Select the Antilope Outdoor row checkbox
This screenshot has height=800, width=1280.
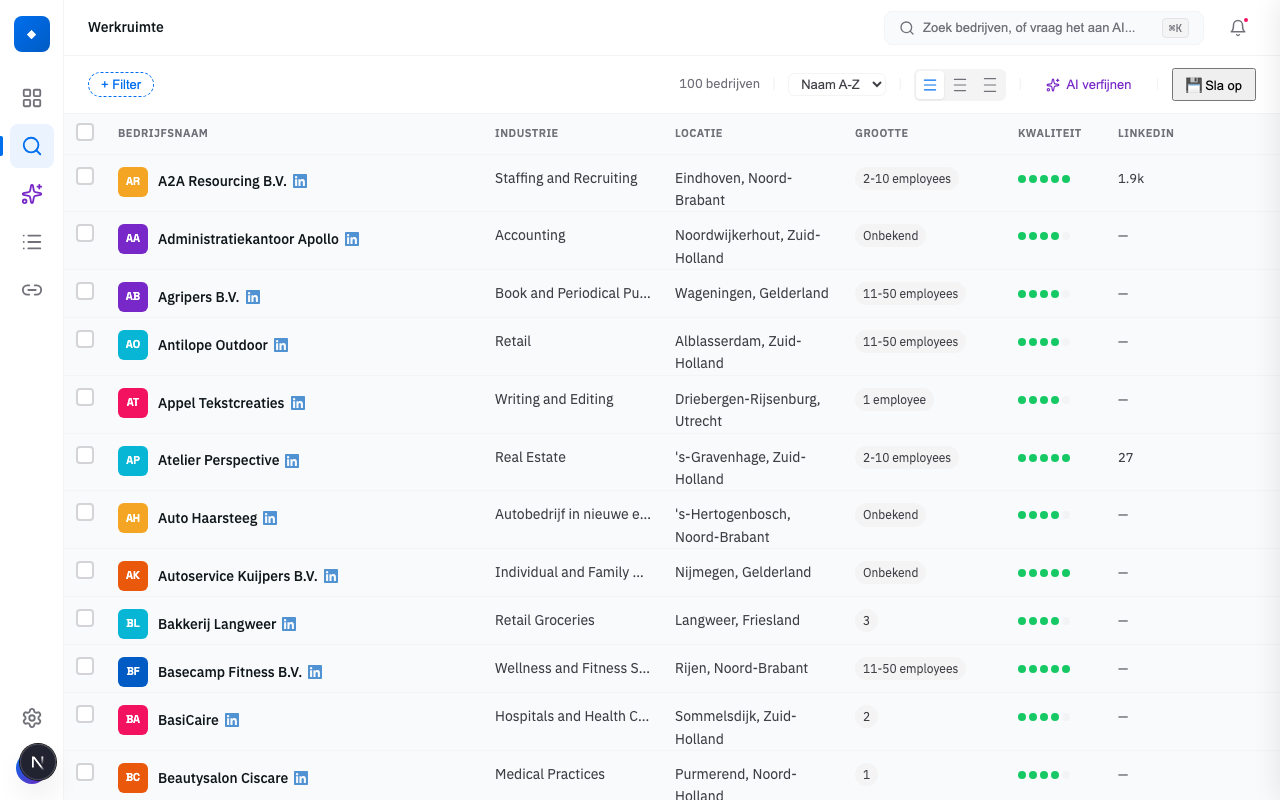coord(85,339)
